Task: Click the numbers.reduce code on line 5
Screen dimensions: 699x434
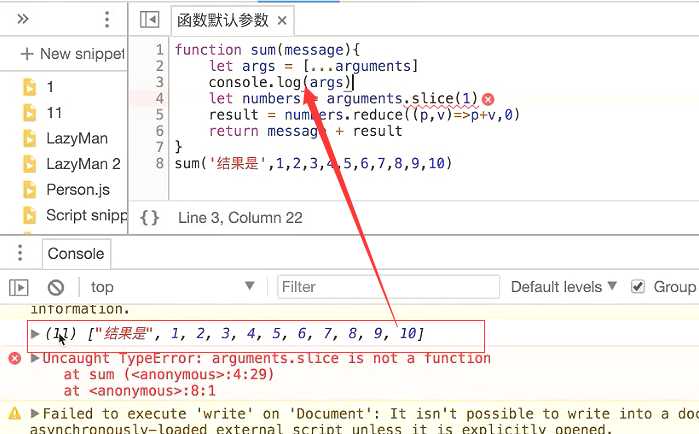Action: click(402, 115)
